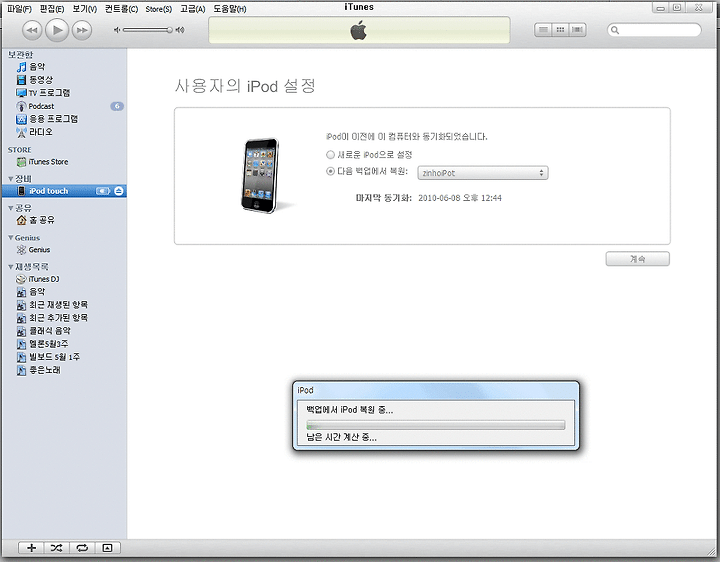Open Genius in sidebar
This screenshot has width=720, height=562.
pos(64,250)
